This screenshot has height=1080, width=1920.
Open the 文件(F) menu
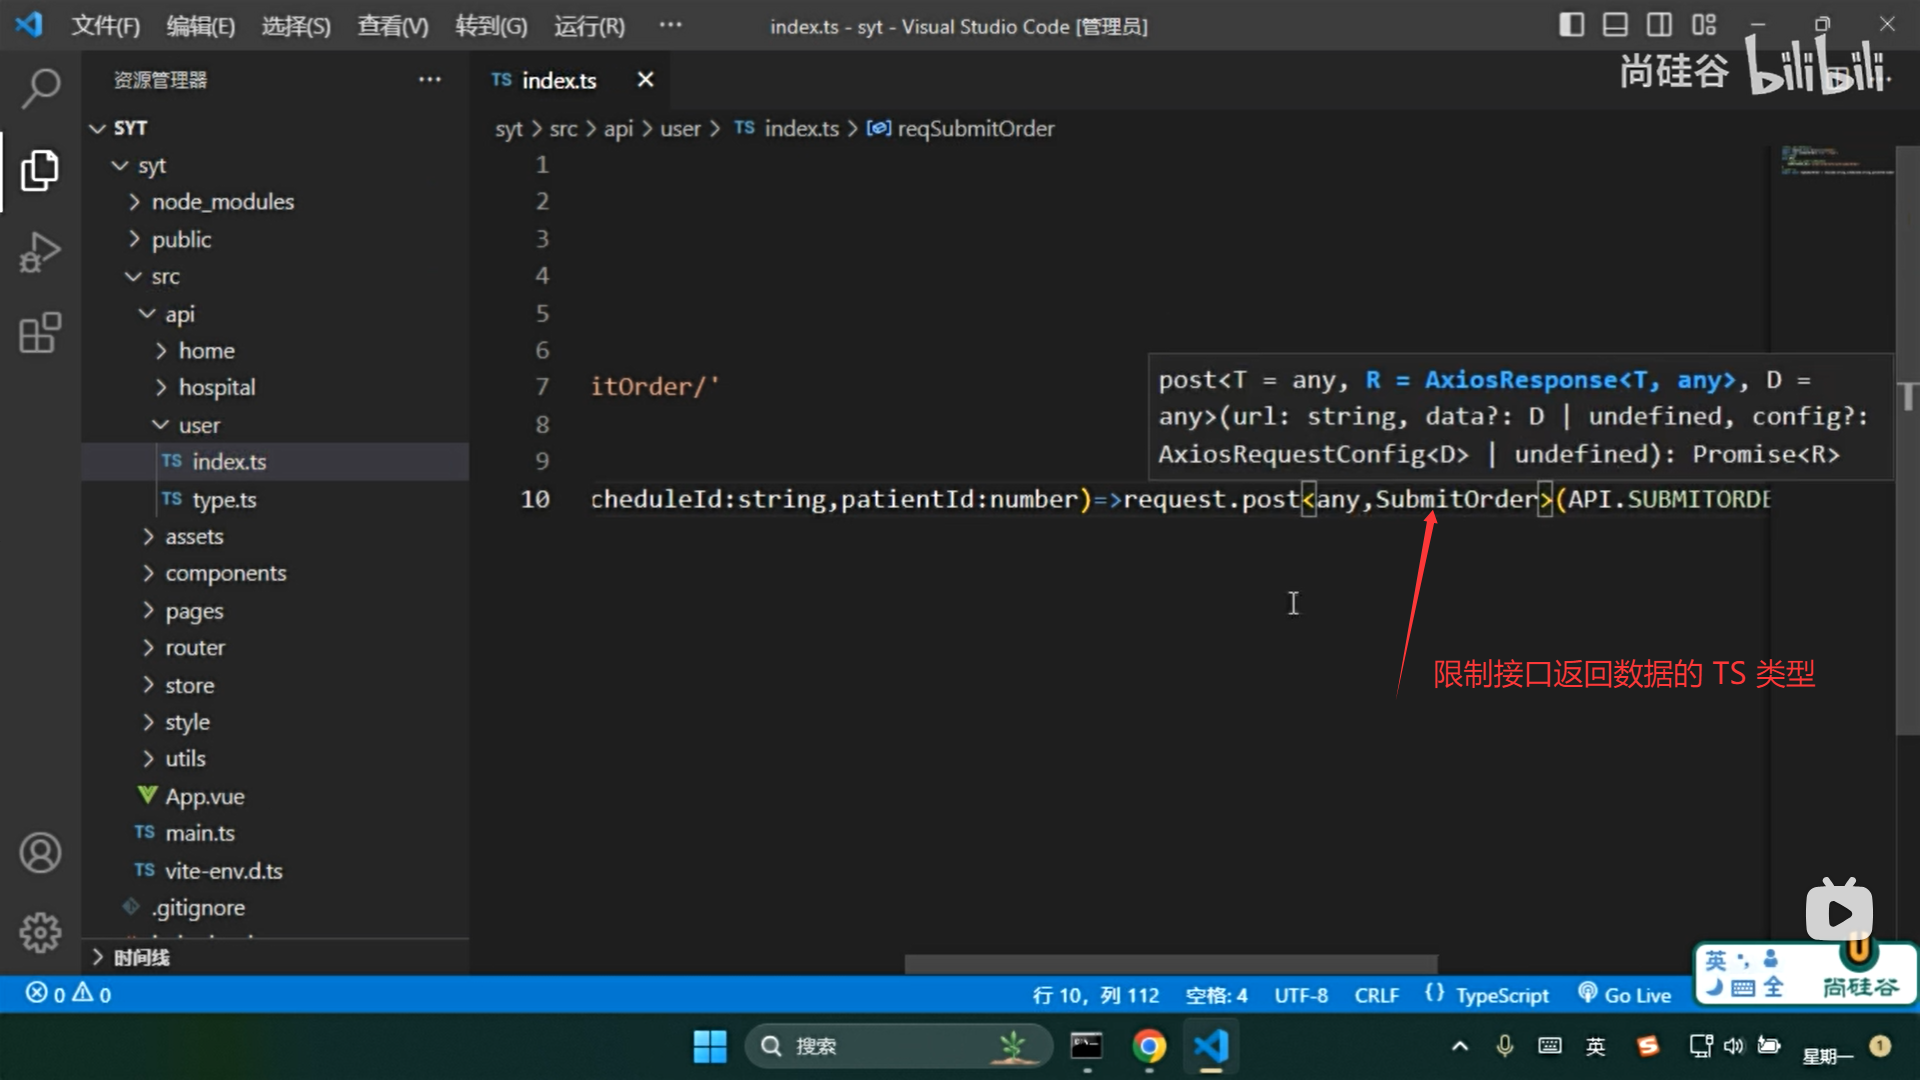(x=105, y=26)
